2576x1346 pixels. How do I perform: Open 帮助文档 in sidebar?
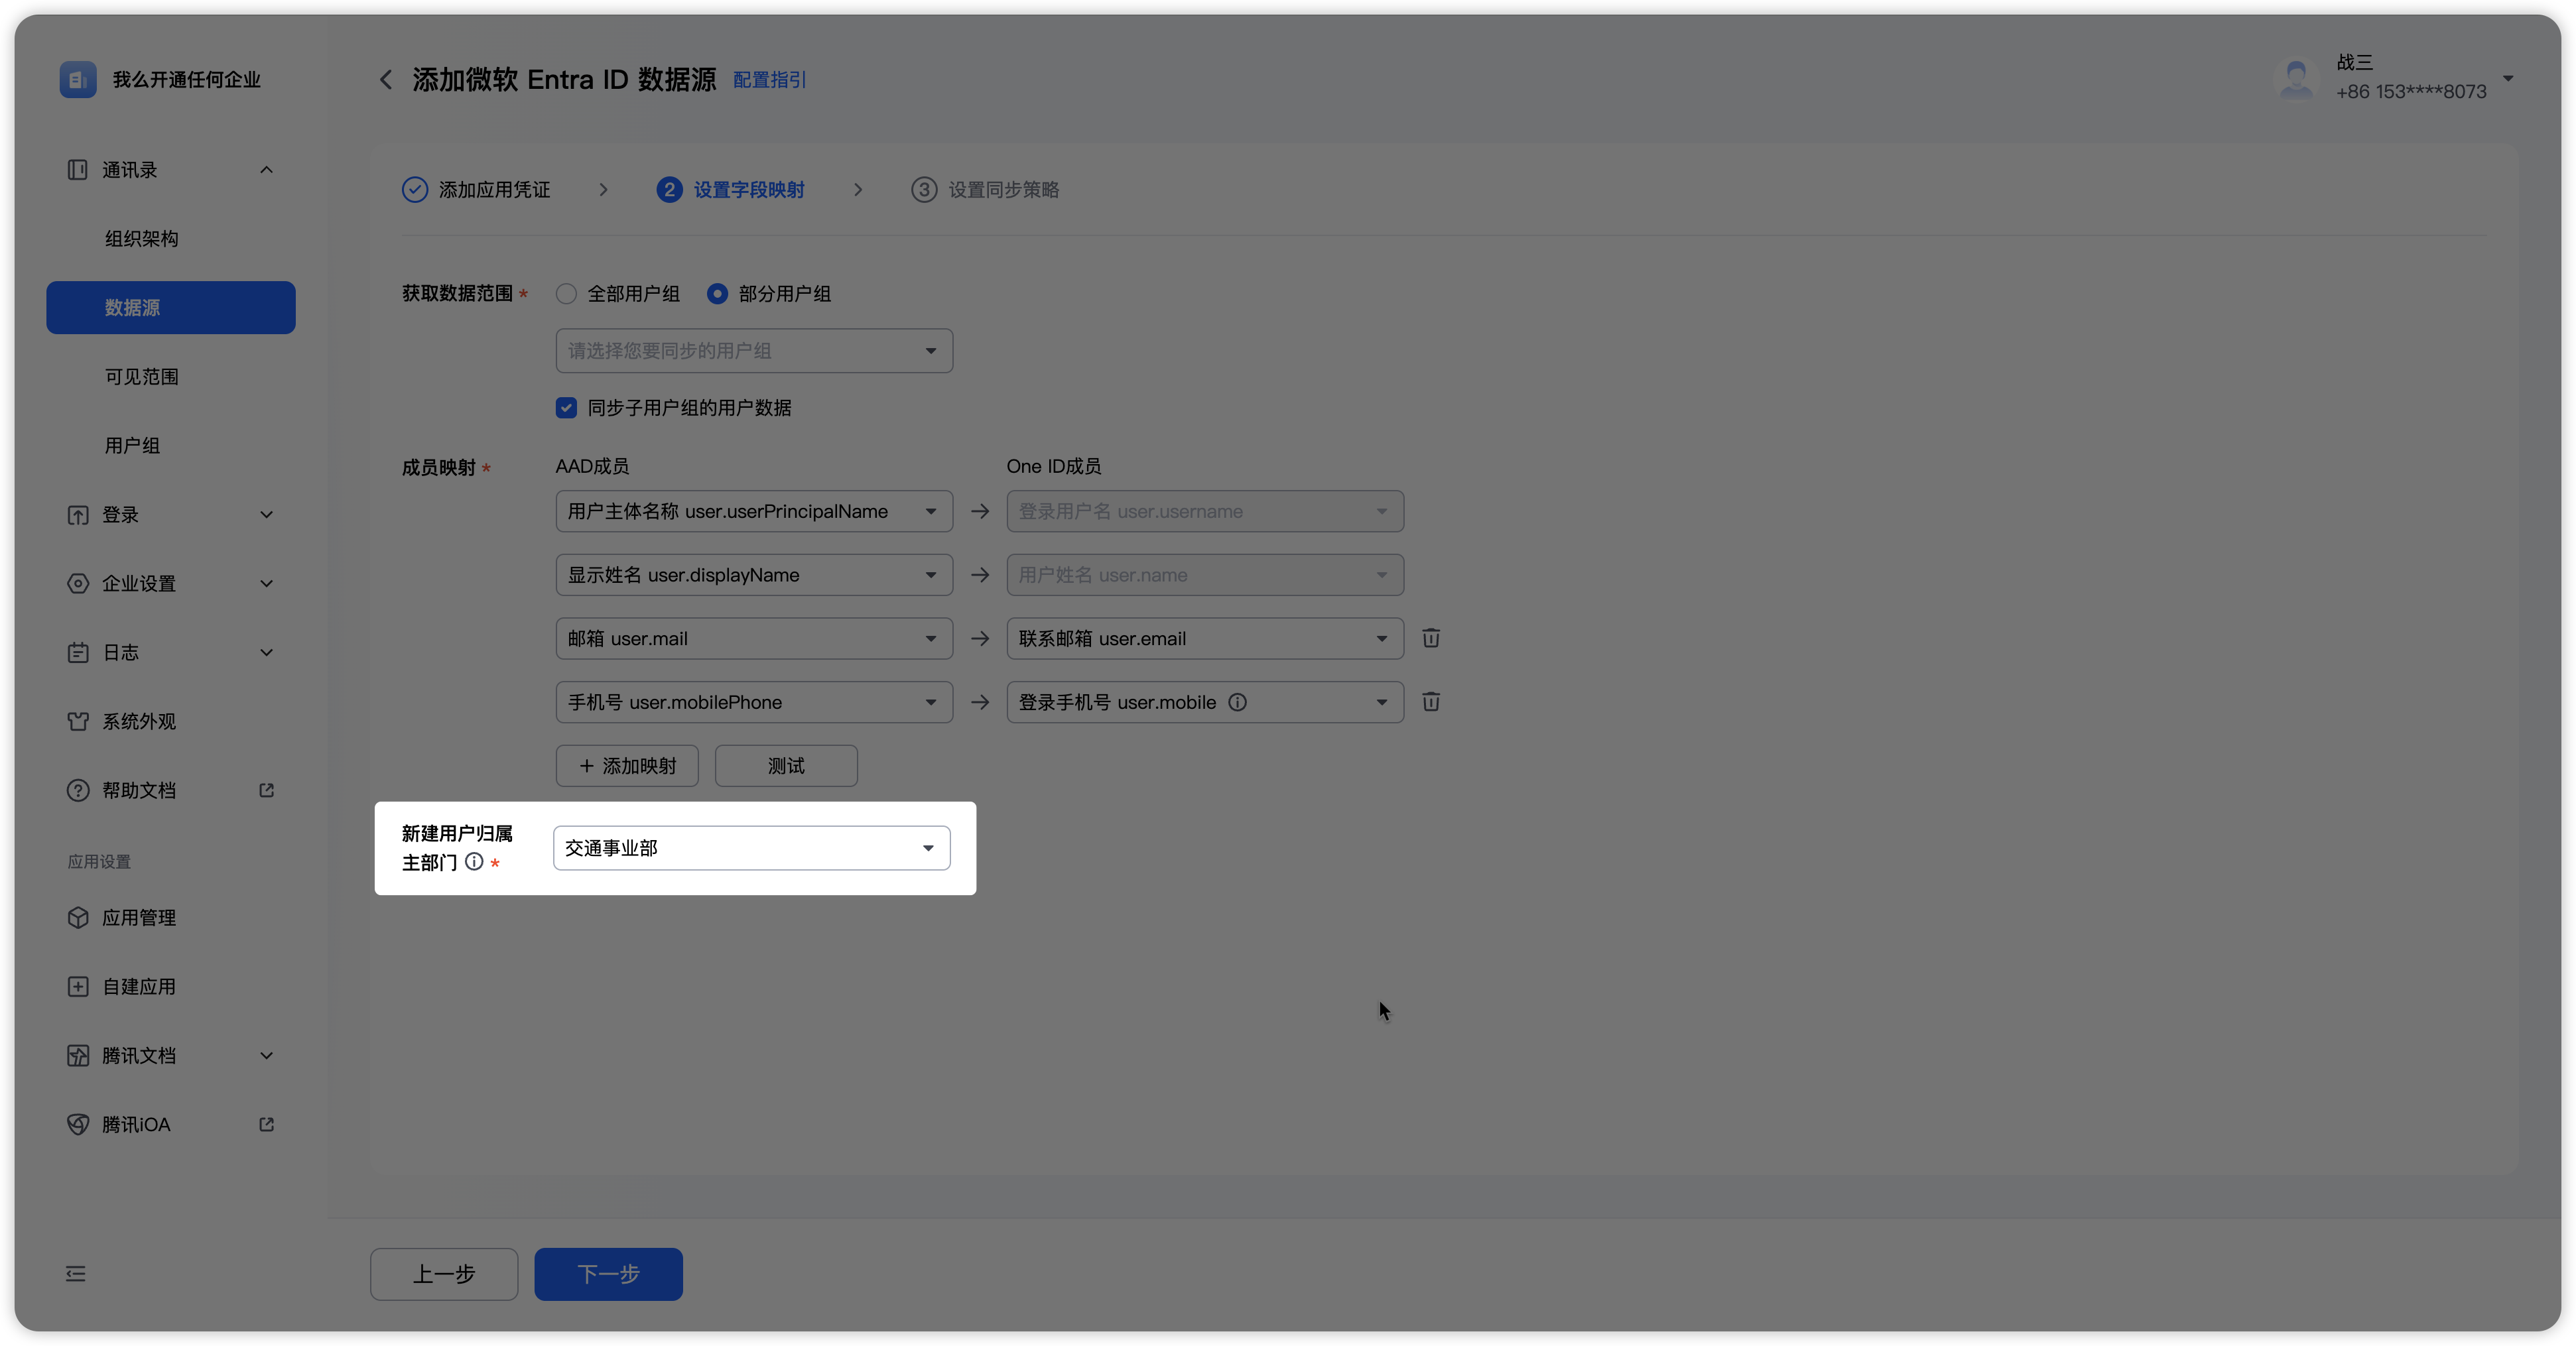point(139,790)
